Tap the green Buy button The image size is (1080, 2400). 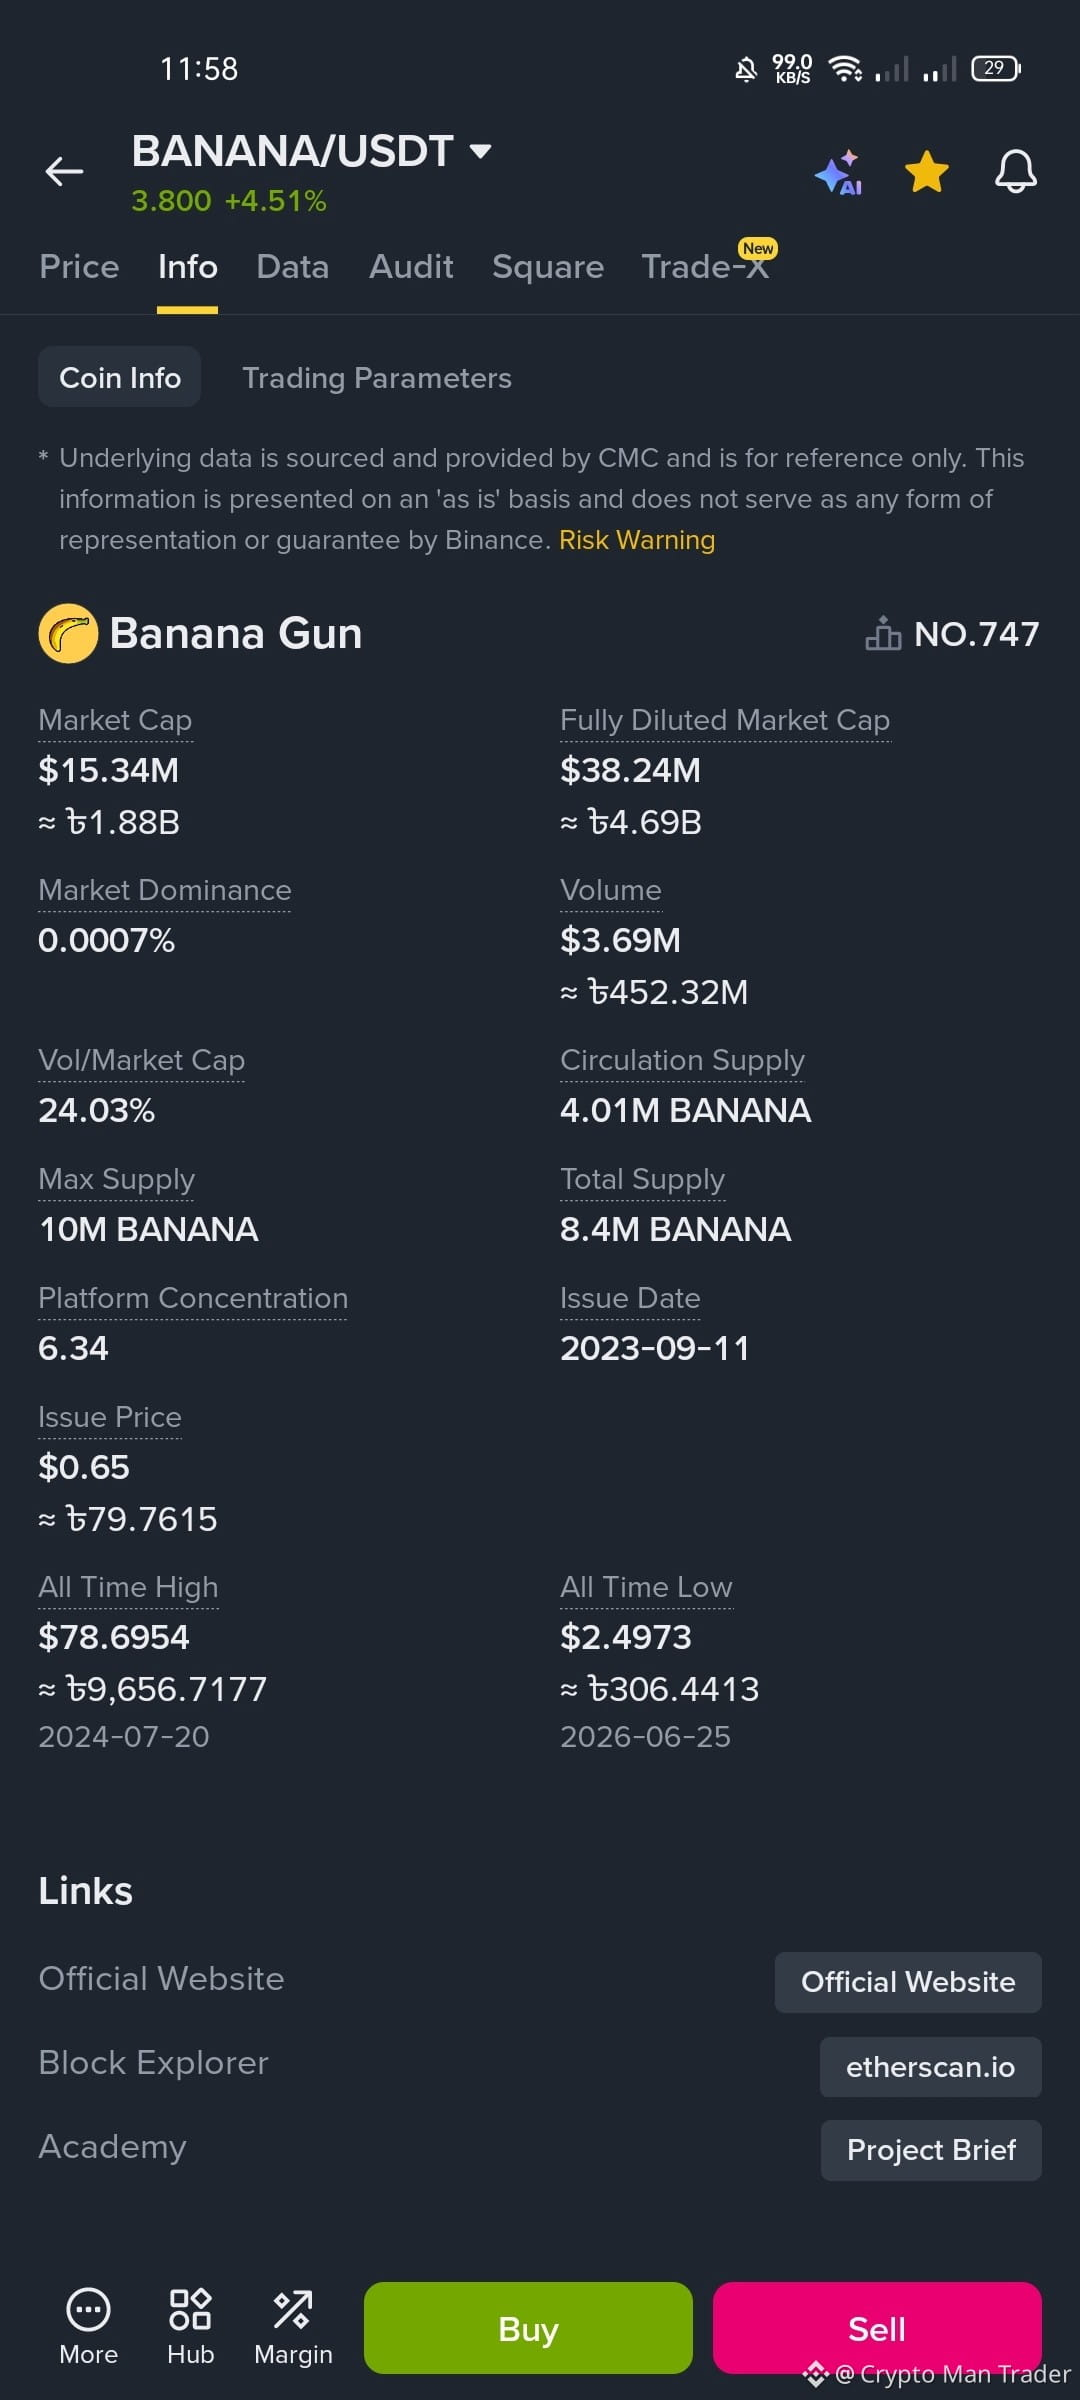coord(528,2328)
